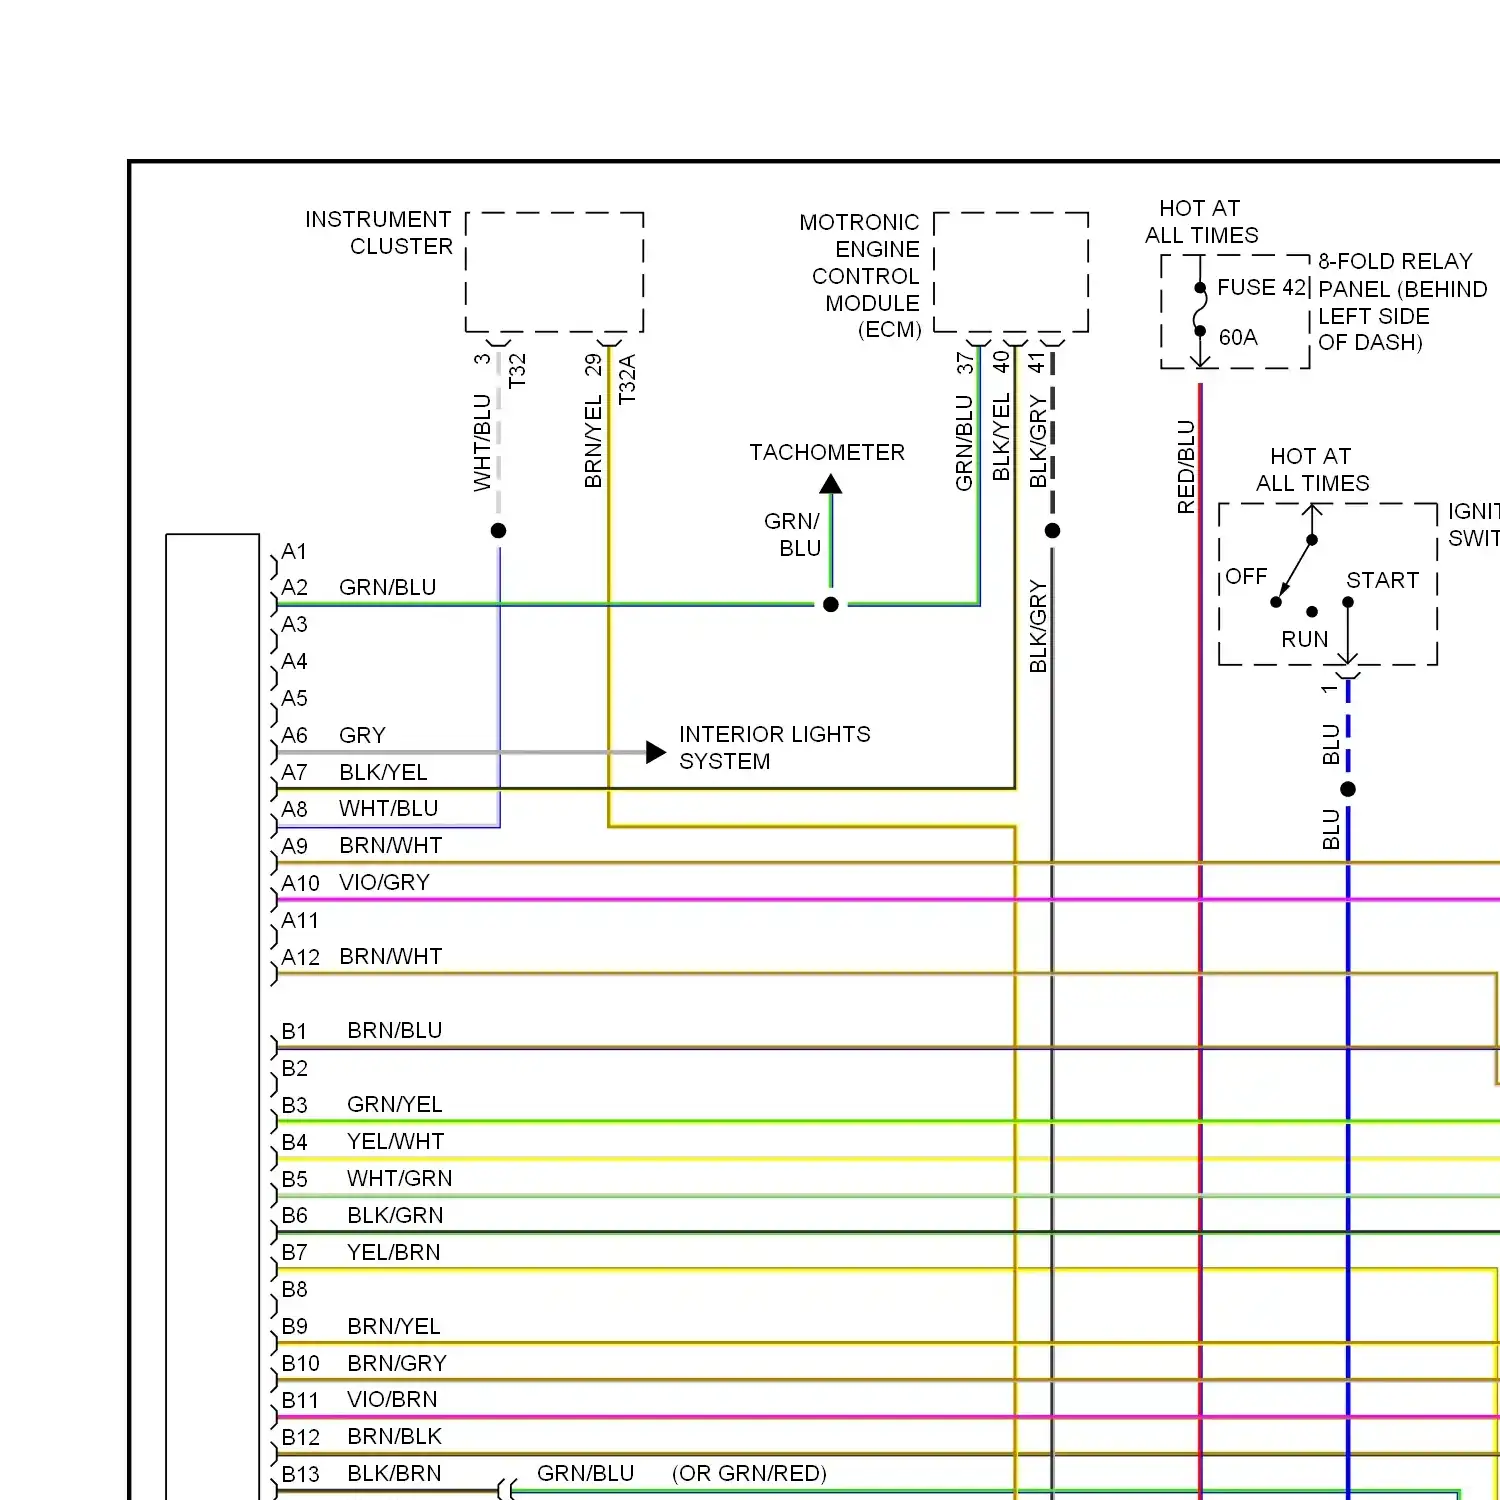Click the vertical RED/BLU wire label
This screenshot has height=1500, width=1500.
1186,467
